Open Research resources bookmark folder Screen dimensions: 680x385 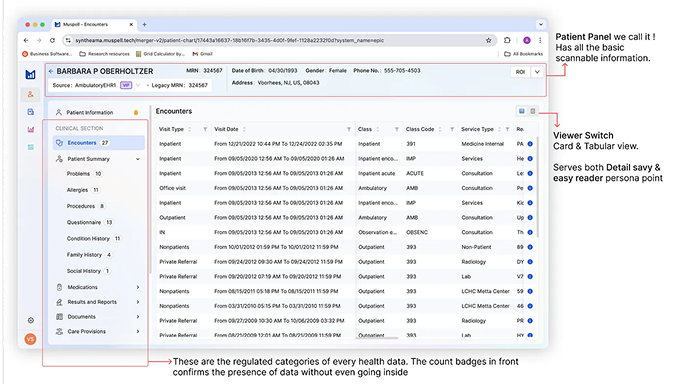pyautogui.click(x=105, y=54)
